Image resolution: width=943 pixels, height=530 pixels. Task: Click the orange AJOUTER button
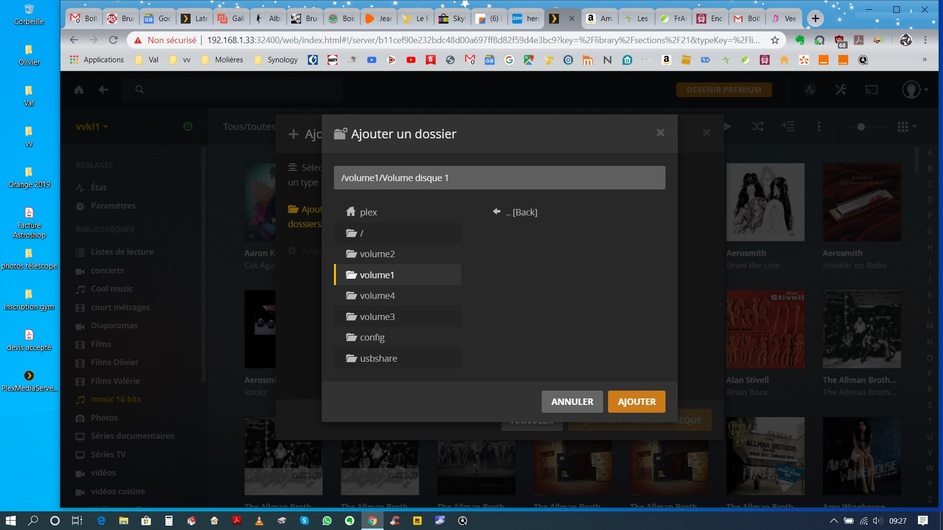pos(636,401)
